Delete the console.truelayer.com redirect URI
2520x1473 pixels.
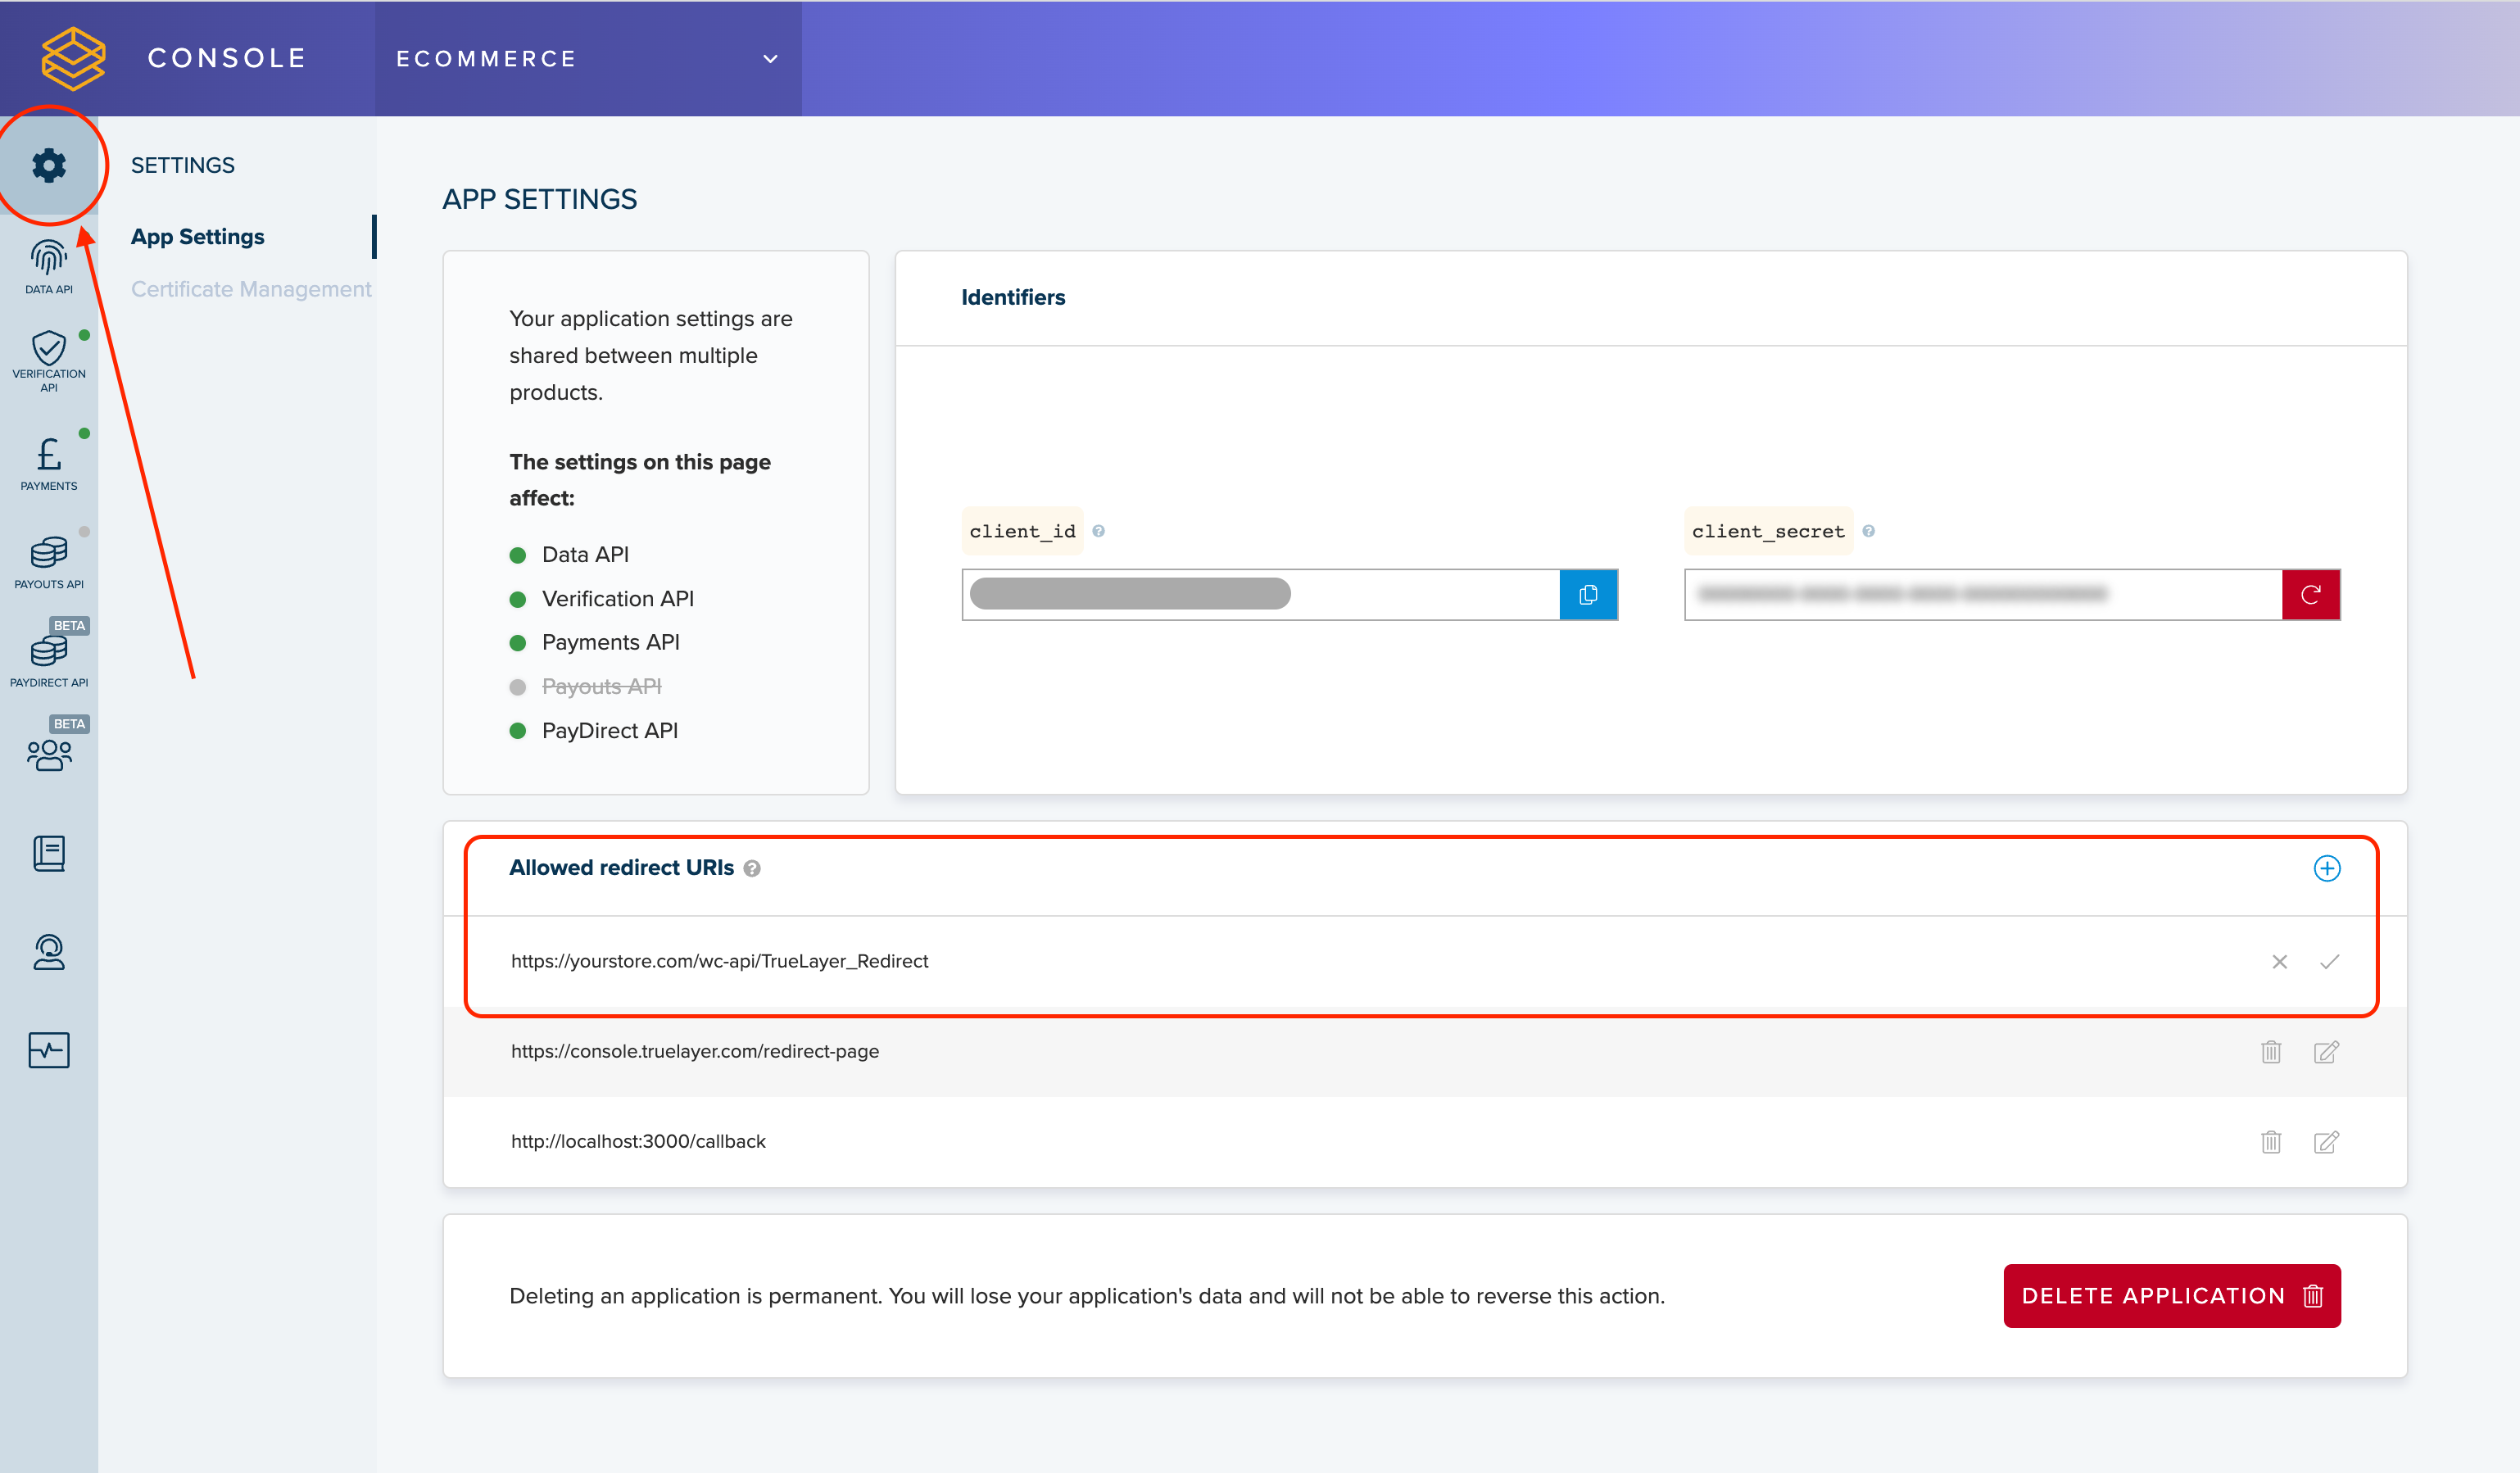click(x=2271, y=1052)
